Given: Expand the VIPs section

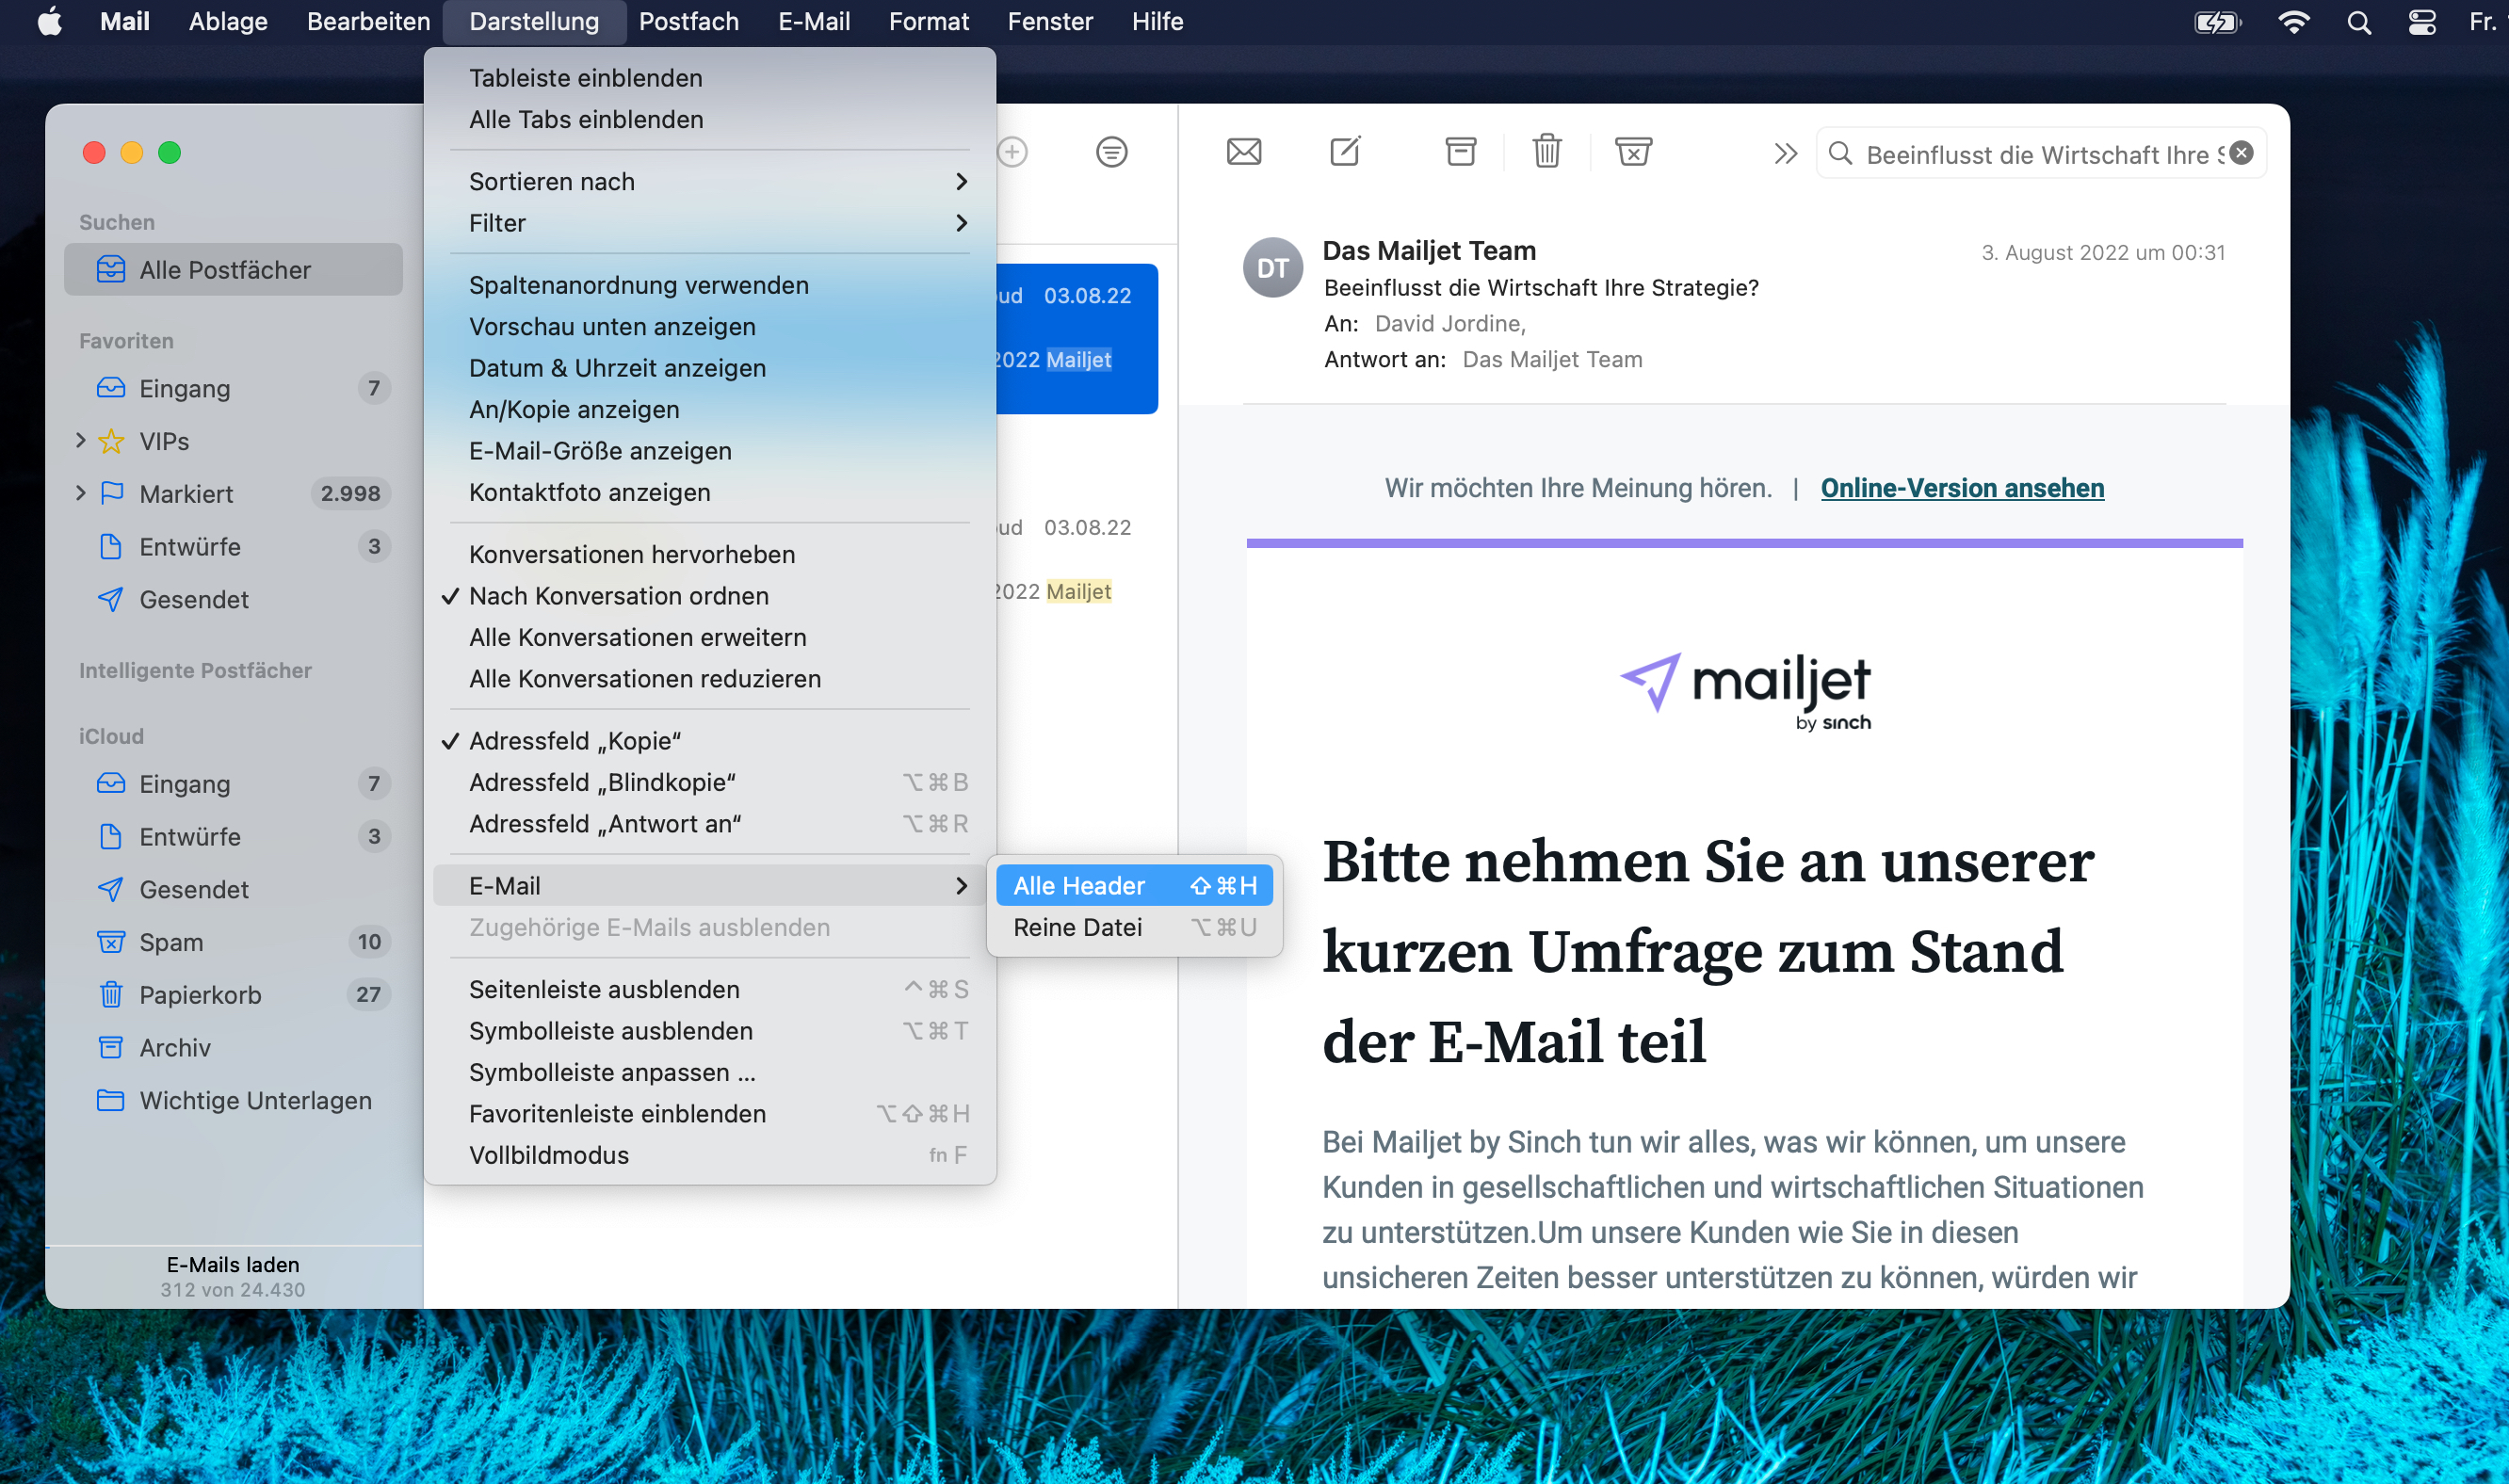Looking at the screenshot, I should 80,440.
